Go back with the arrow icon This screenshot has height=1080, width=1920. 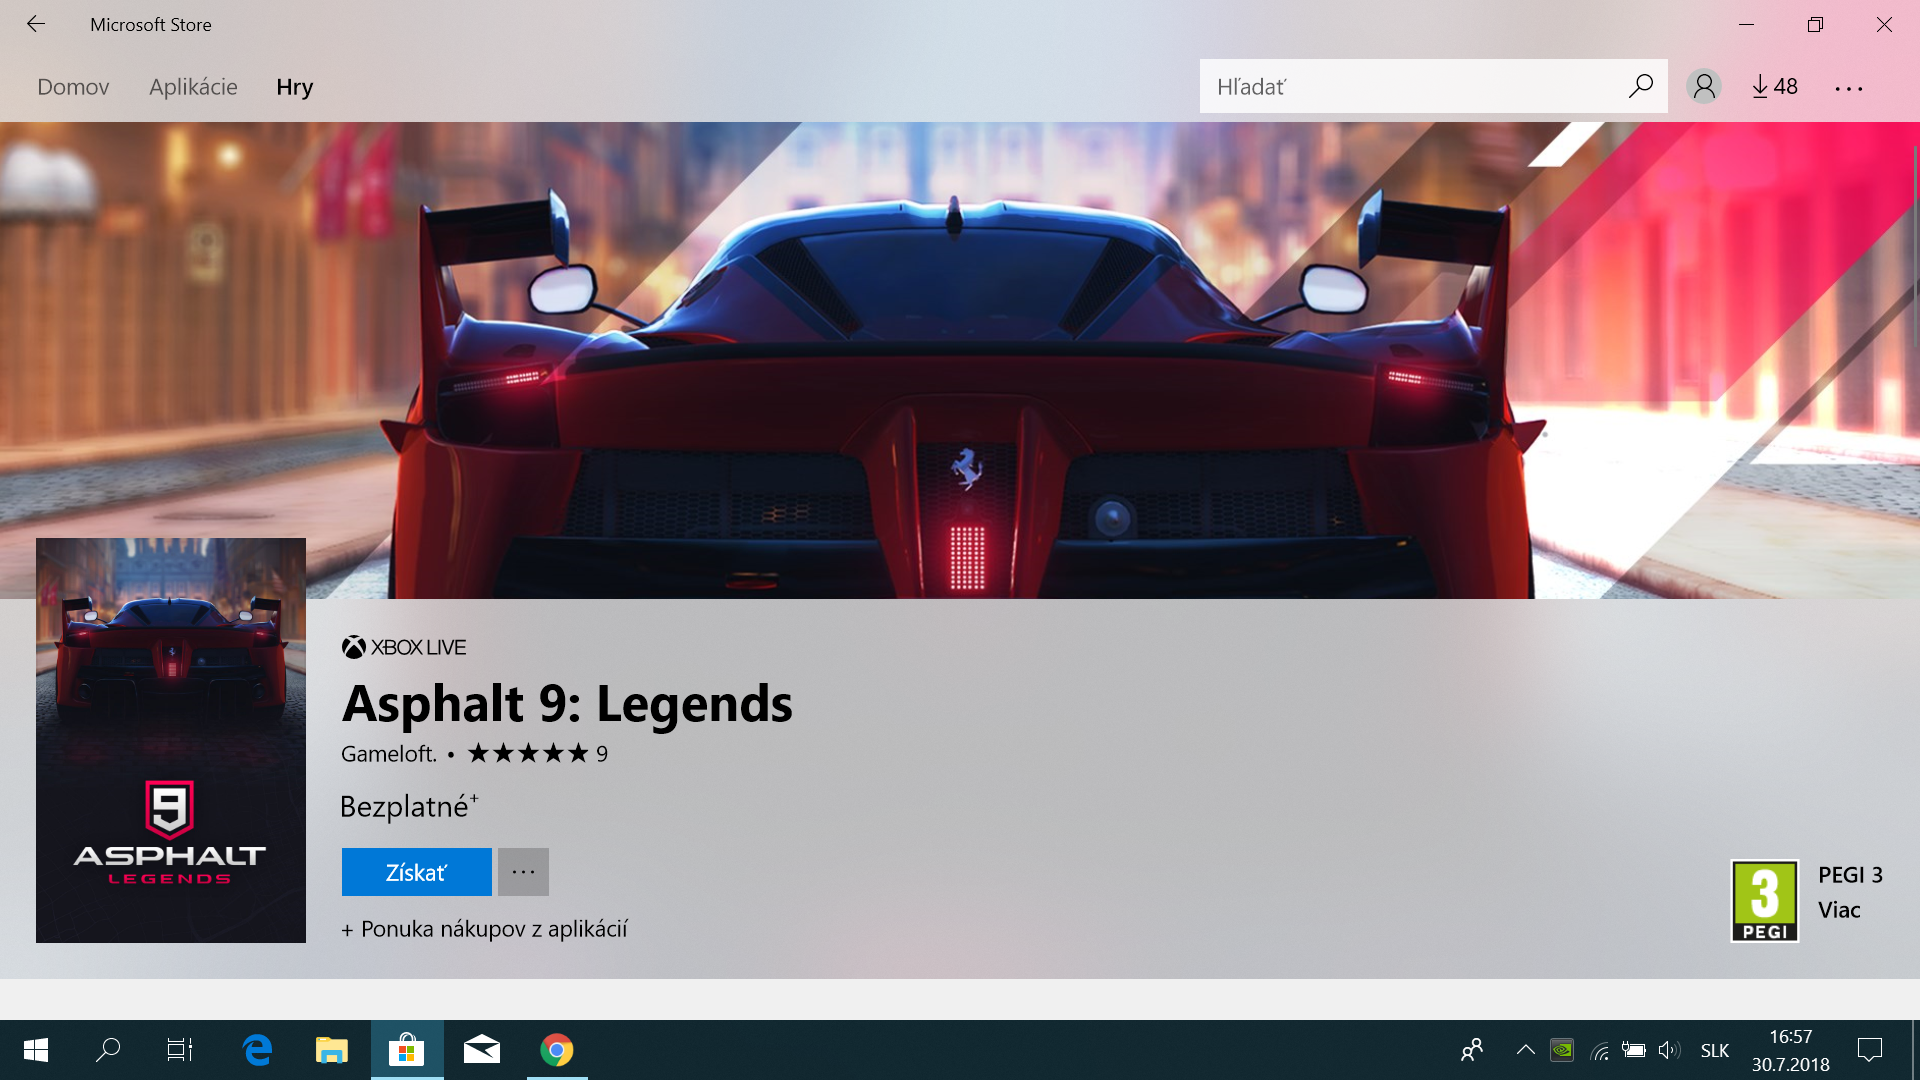click(x=36, y=24)
